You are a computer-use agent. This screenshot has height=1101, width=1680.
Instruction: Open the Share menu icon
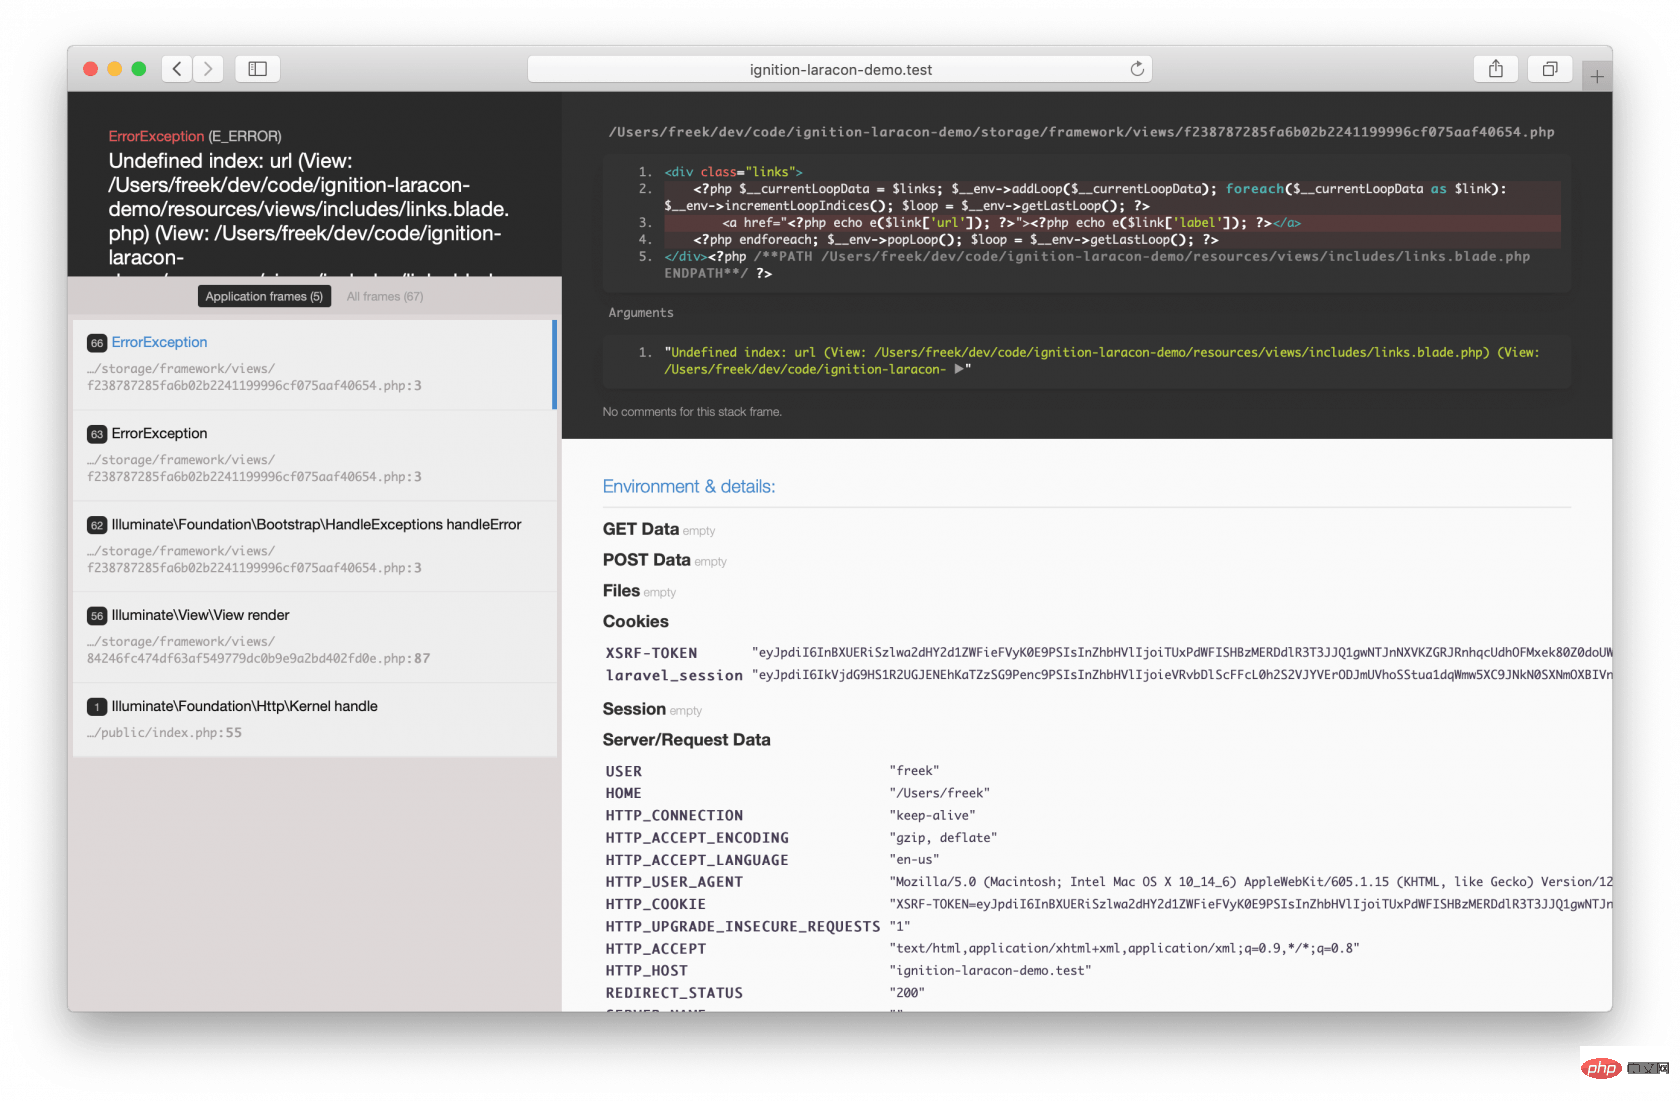(1495, 69)
